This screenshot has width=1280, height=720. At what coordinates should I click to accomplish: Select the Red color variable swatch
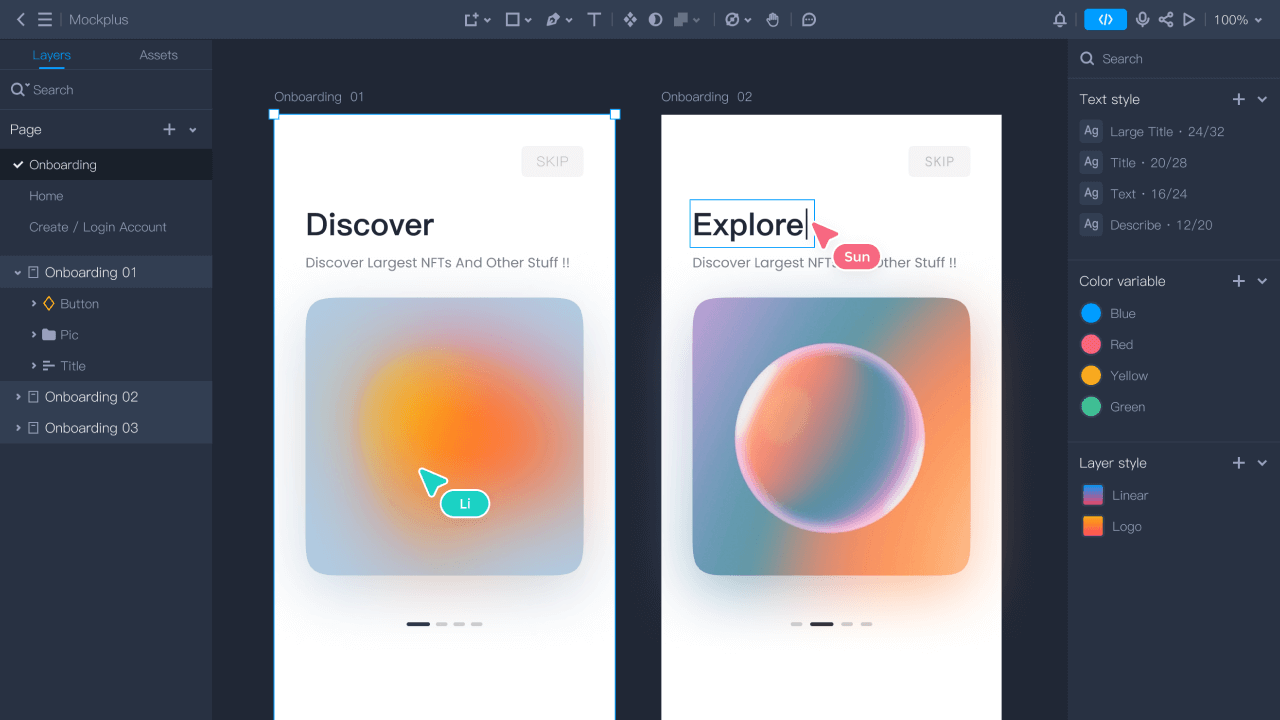[1091, 345]
